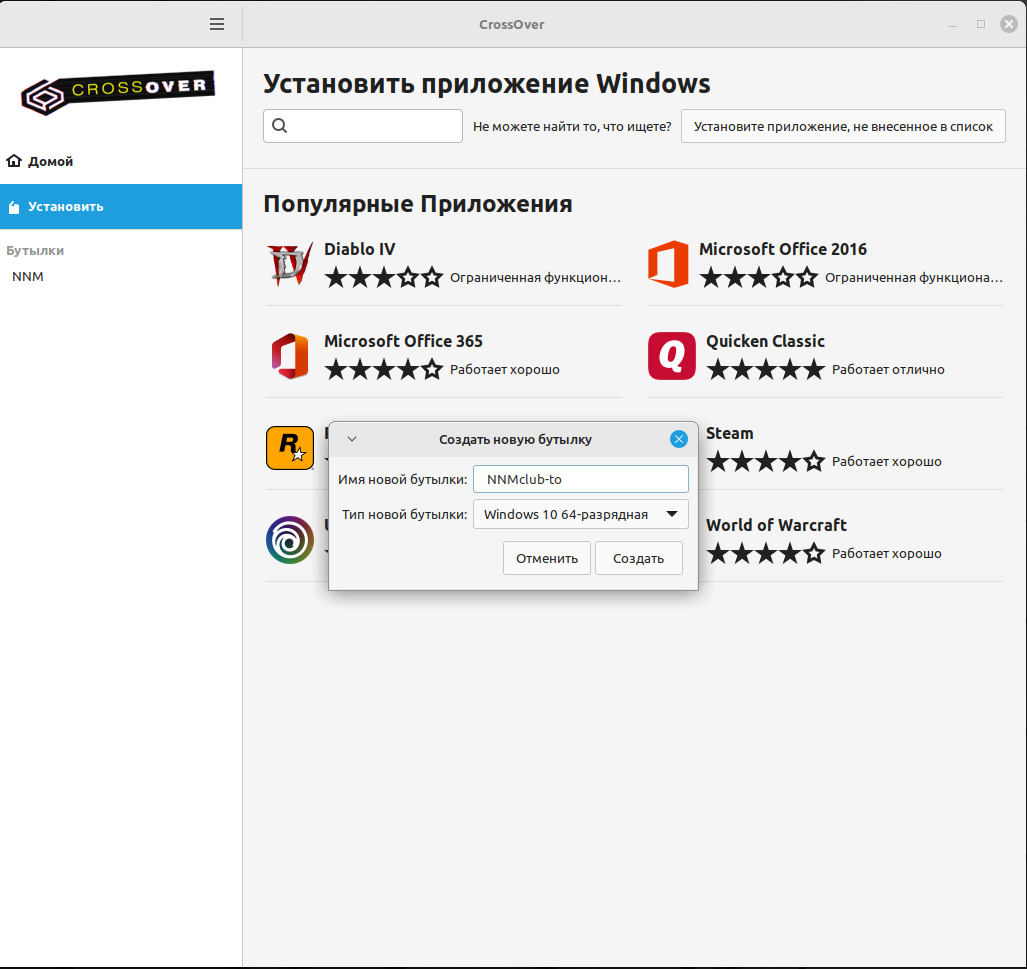
Task: Click the CrossOver logo in sidebar
Action: click(x=120, y=92)
